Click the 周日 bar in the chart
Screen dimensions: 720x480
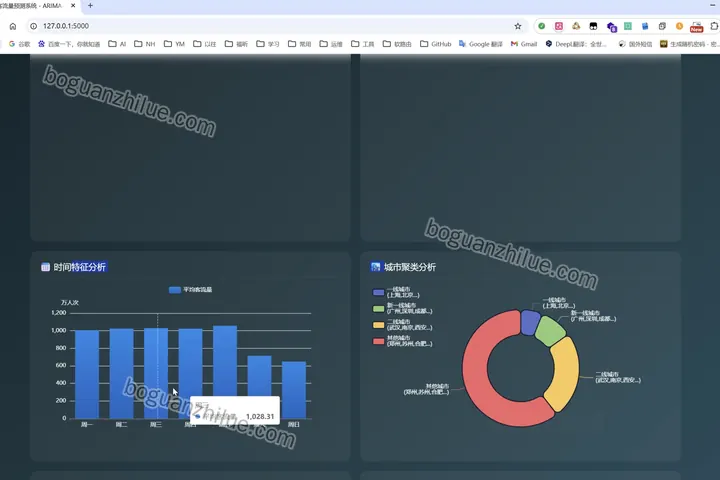(294, 390)
